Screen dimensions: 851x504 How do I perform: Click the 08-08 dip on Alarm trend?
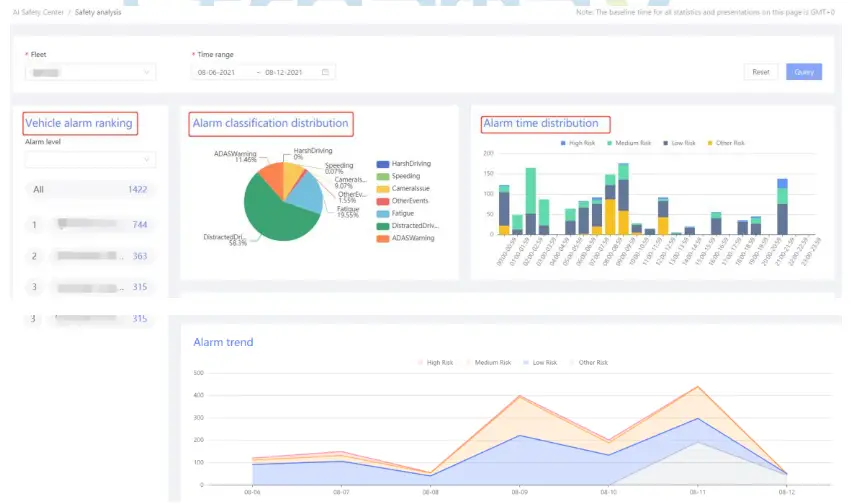pos(430,473)
